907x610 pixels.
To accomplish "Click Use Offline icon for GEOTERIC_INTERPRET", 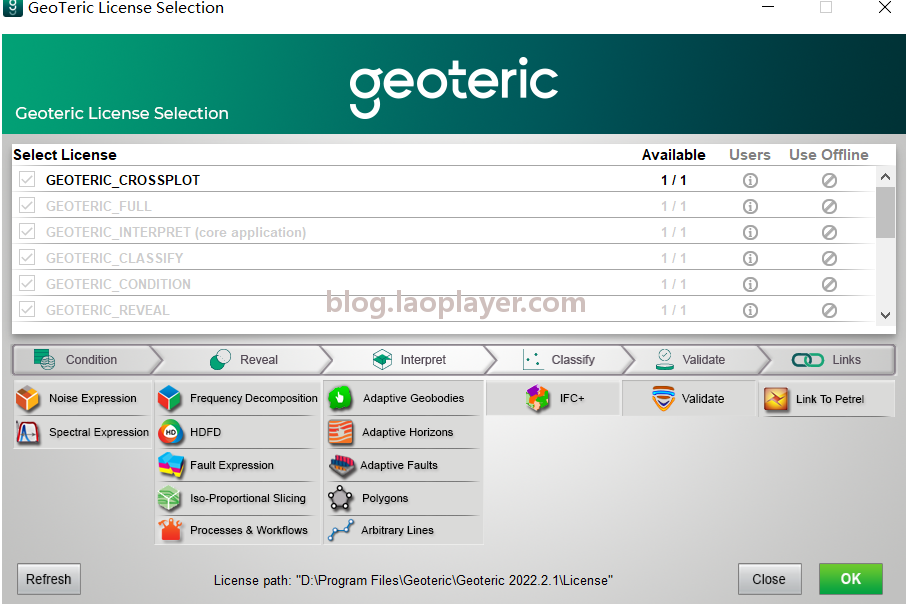I will [829, 232].
